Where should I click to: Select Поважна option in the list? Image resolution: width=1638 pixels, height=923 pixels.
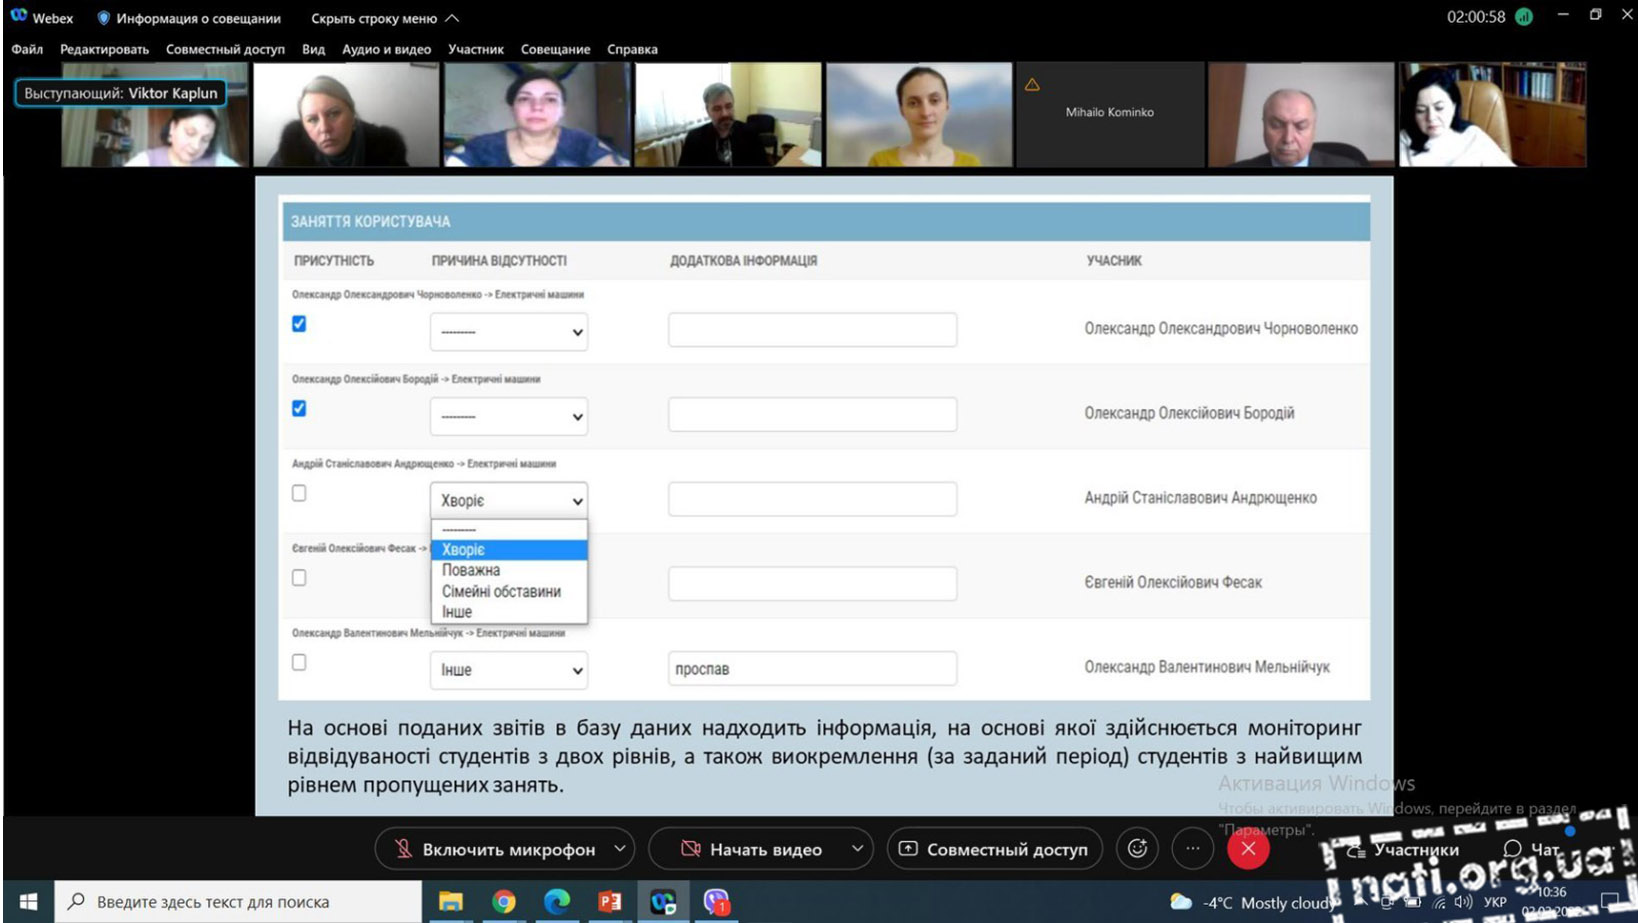pos(509,570)
